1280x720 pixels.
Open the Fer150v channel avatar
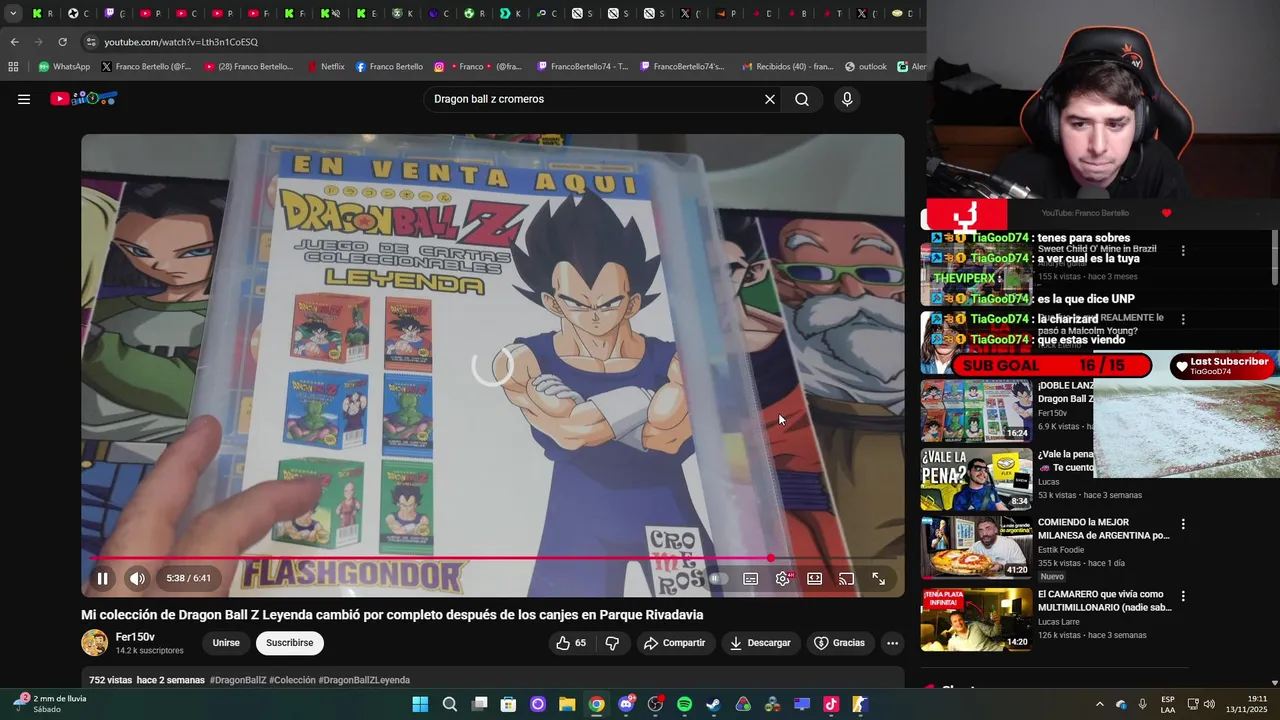click(95, 643)
